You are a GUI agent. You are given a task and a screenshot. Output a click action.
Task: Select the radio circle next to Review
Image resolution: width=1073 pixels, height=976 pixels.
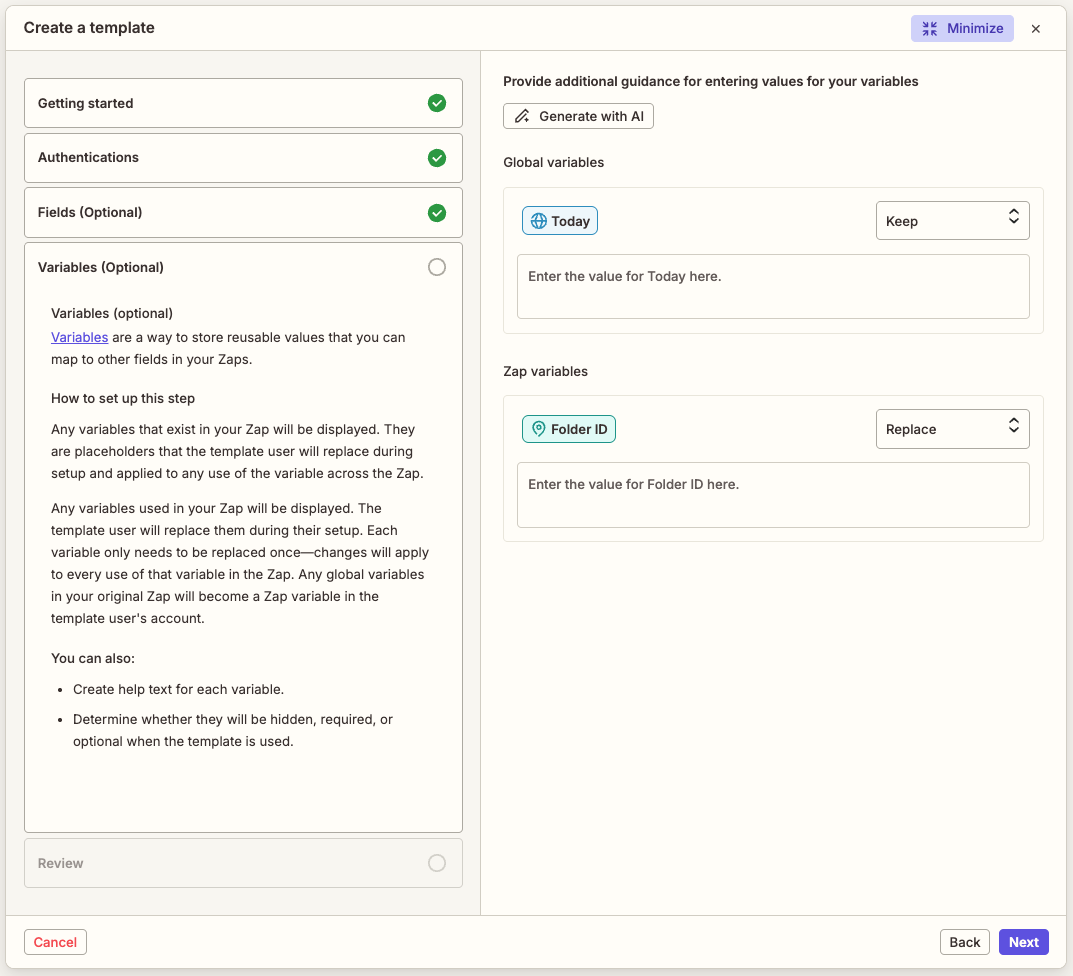[437, 863]
